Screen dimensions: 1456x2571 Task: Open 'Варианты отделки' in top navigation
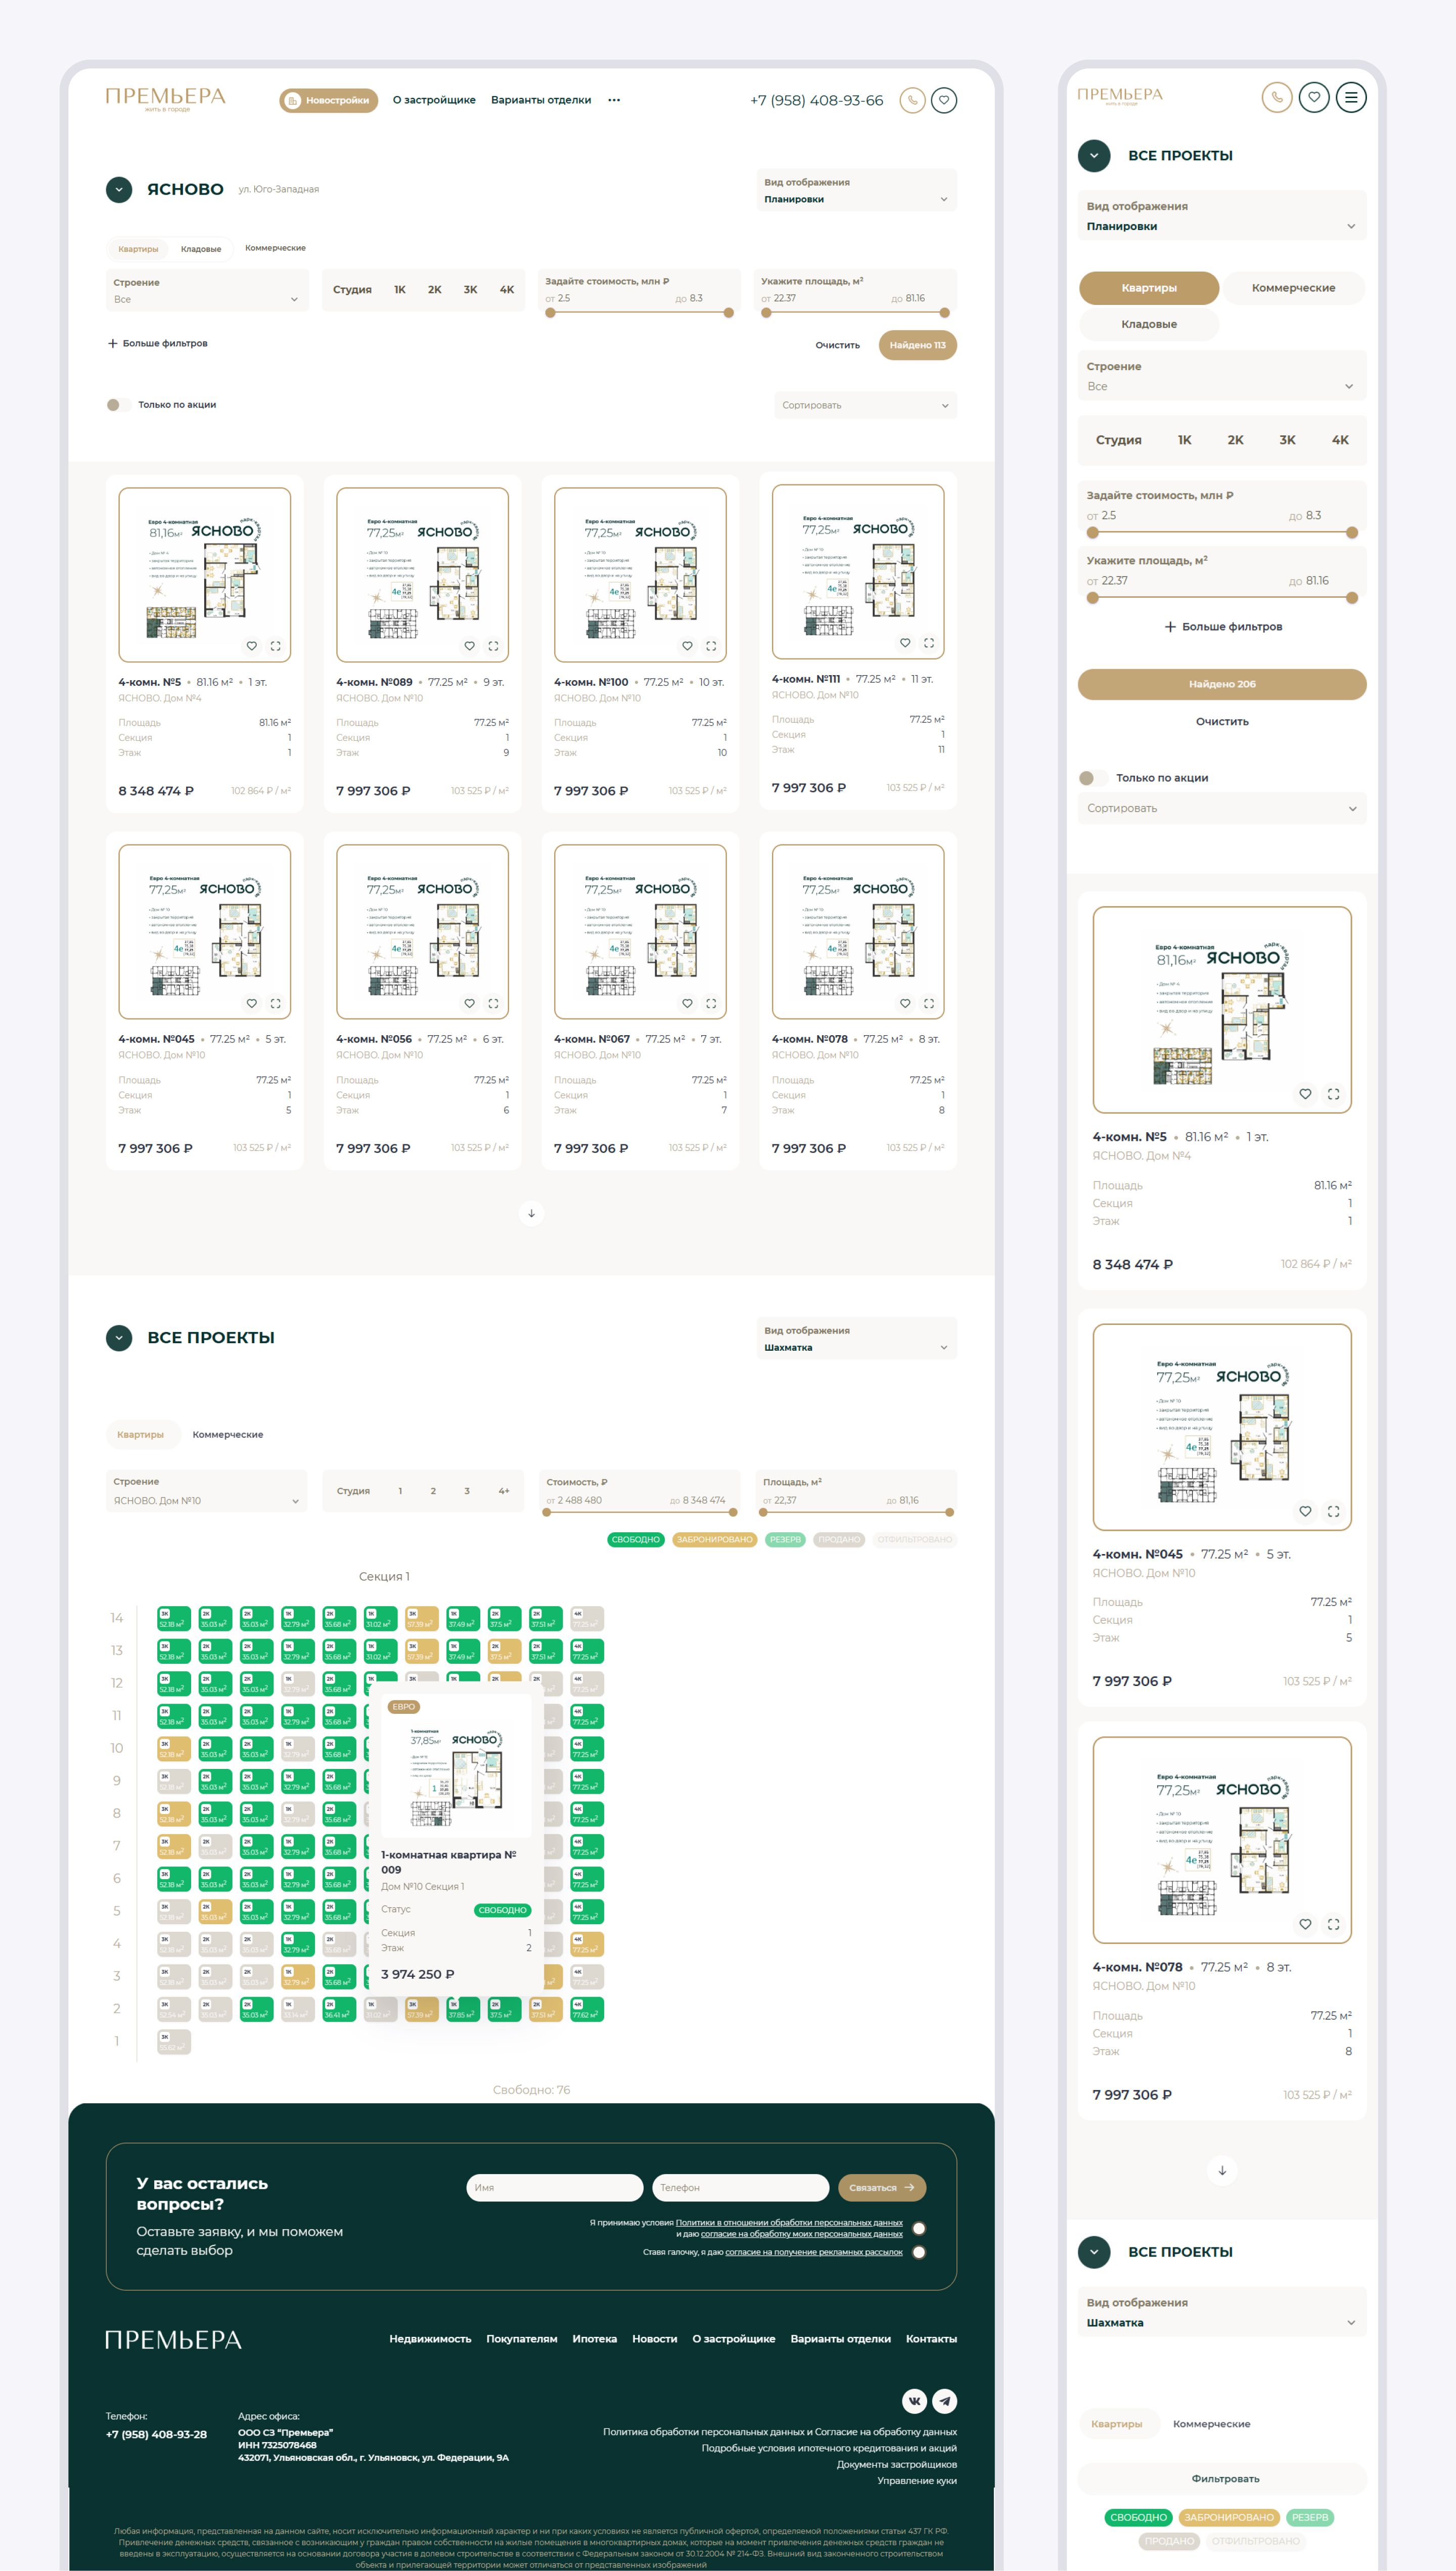[541, 100]
